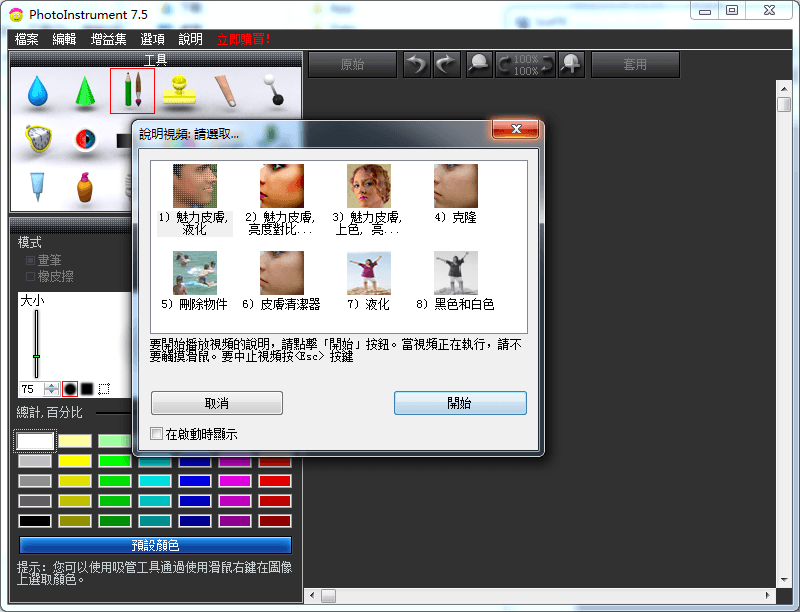
Task: Select the melting clock liquify tool
Action: tap(38, 138)
